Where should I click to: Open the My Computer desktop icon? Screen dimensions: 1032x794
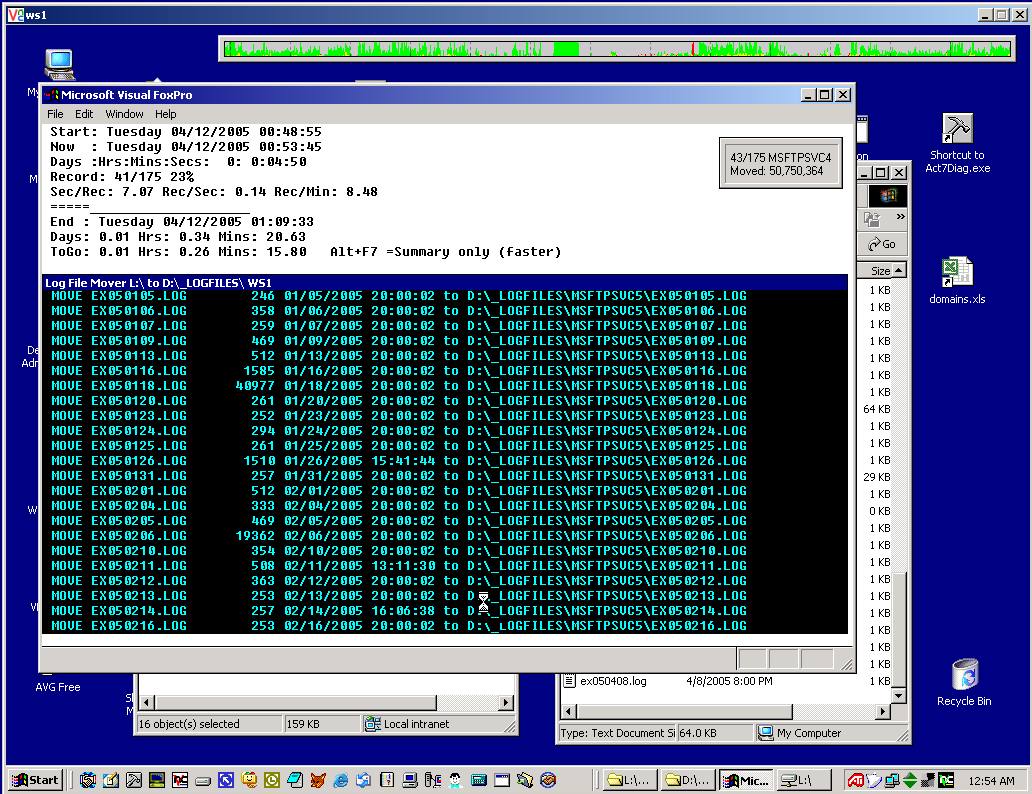tap(59, 65)
